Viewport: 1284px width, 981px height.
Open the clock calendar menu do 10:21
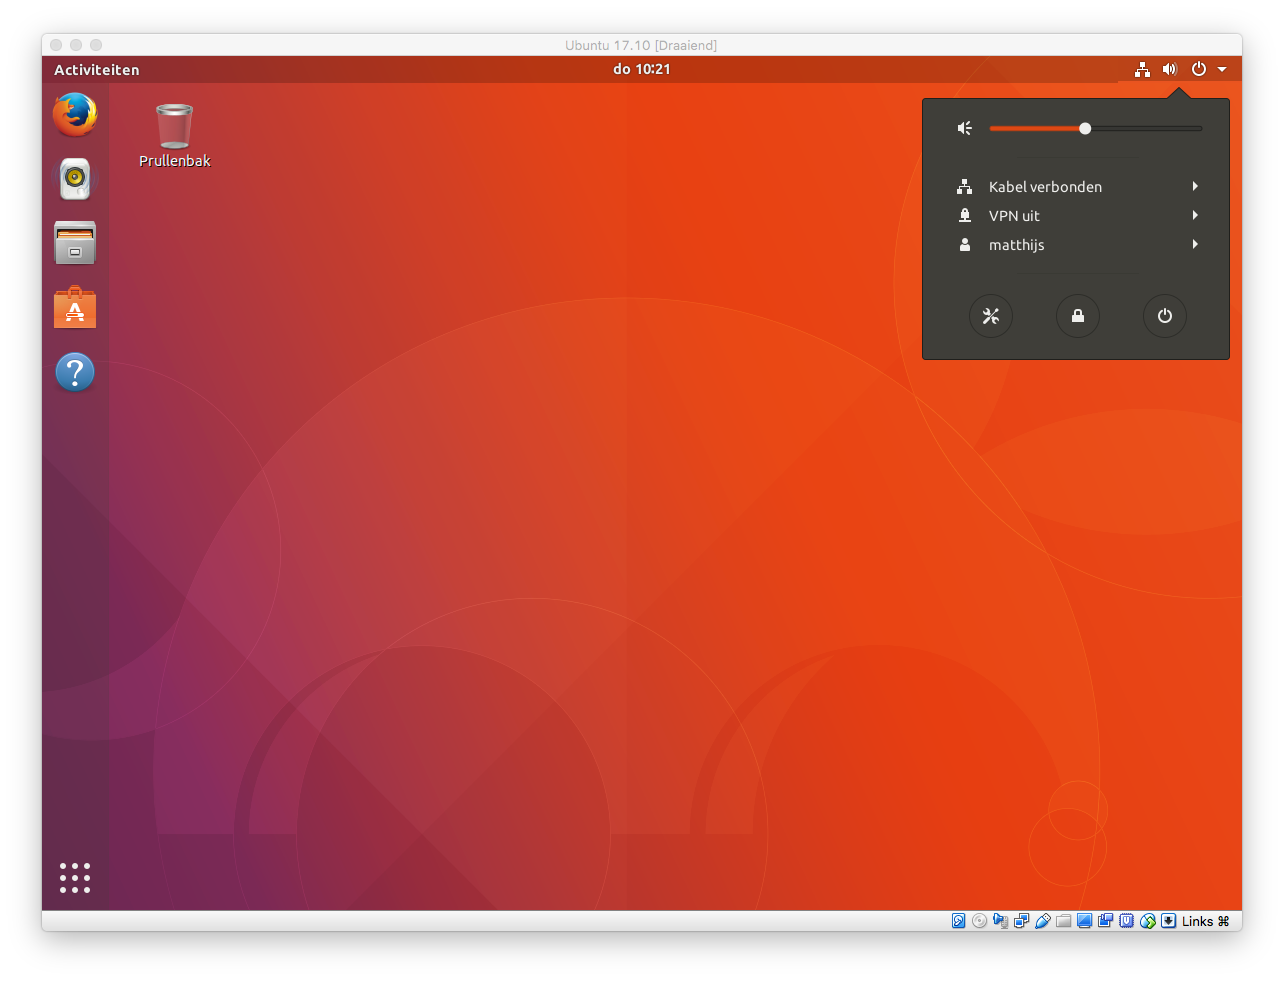click(642, 69)
